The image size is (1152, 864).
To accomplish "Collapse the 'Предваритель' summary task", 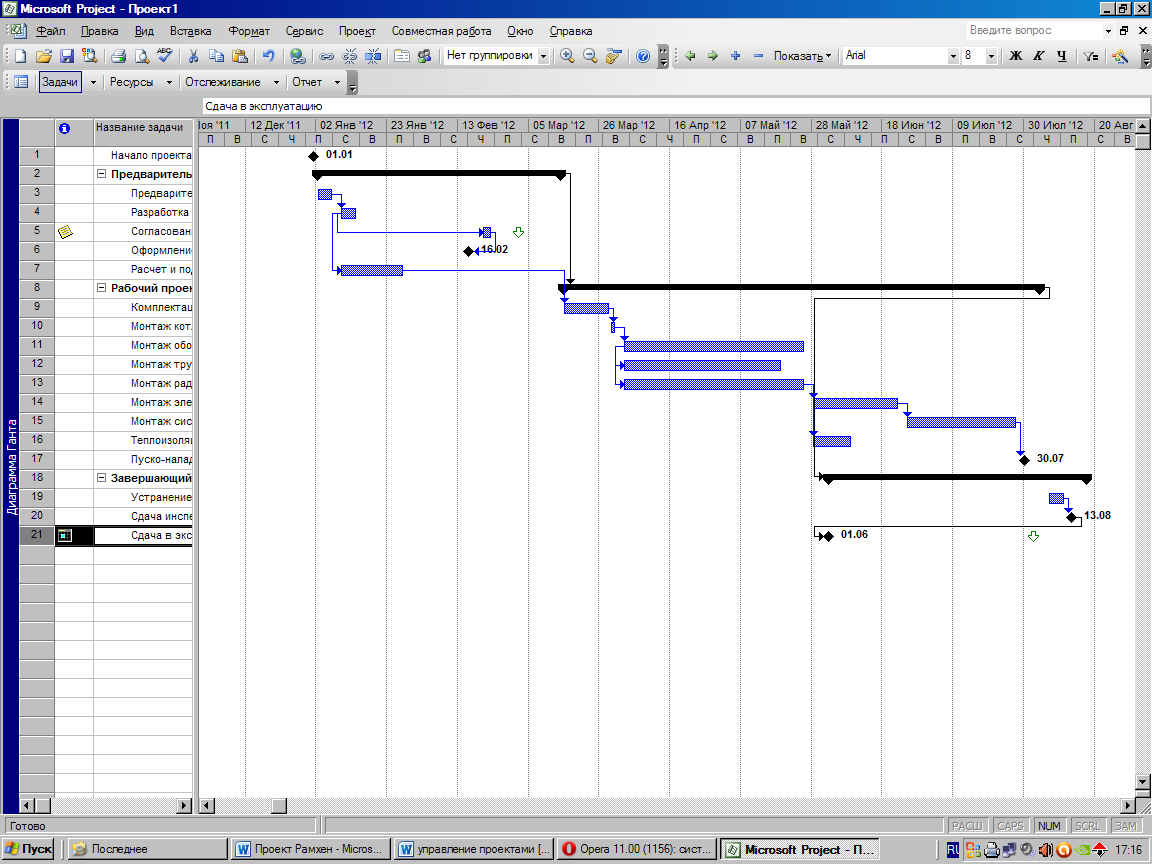I will (x=102, y=174).
